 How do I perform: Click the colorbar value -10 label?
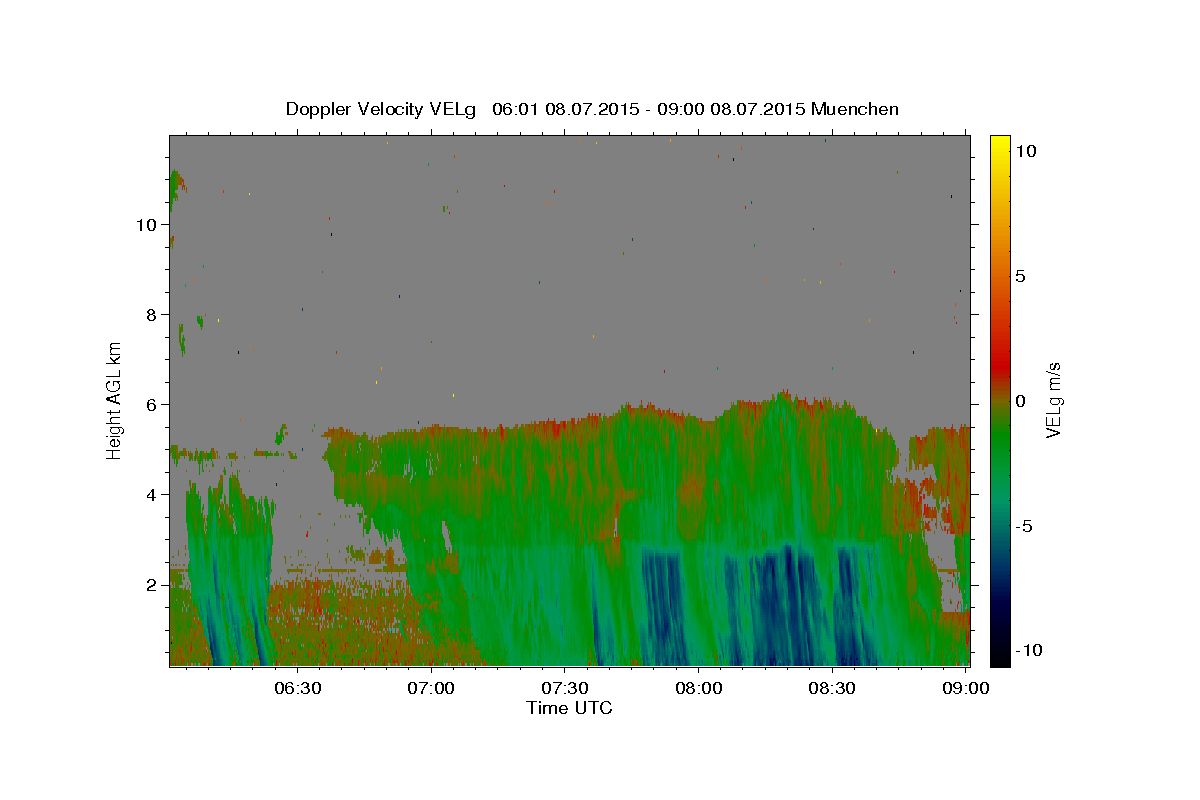[x=1028, y=651]
